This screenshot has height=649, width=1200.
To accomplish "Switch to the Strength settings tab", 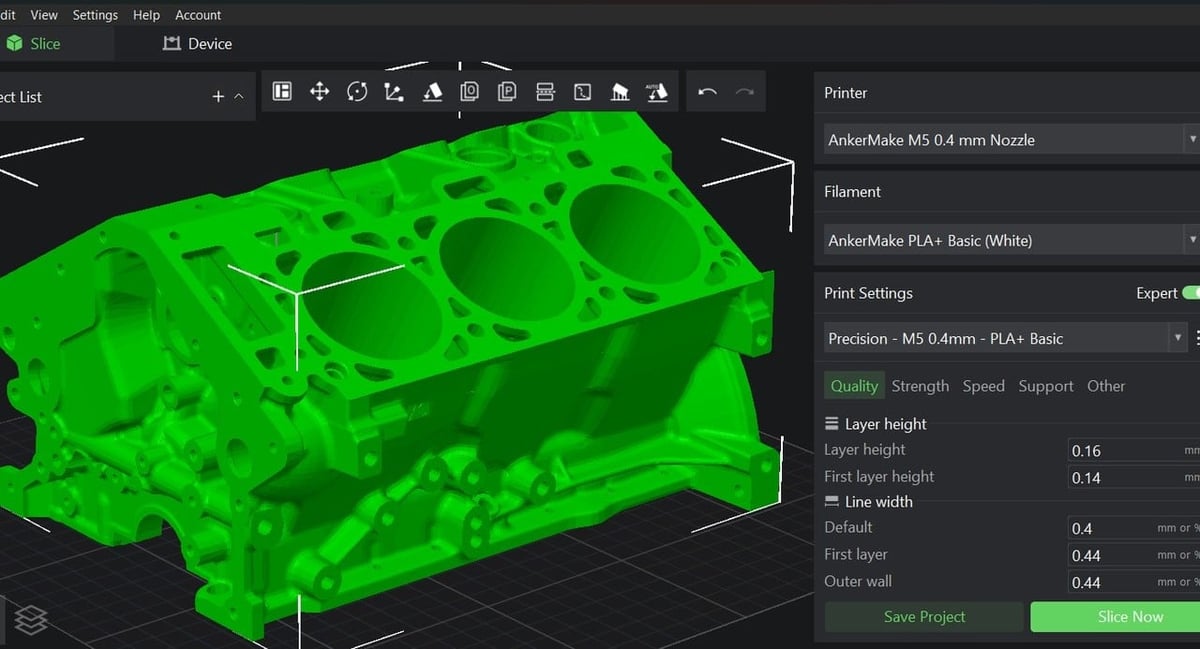I will click(920, 385).
